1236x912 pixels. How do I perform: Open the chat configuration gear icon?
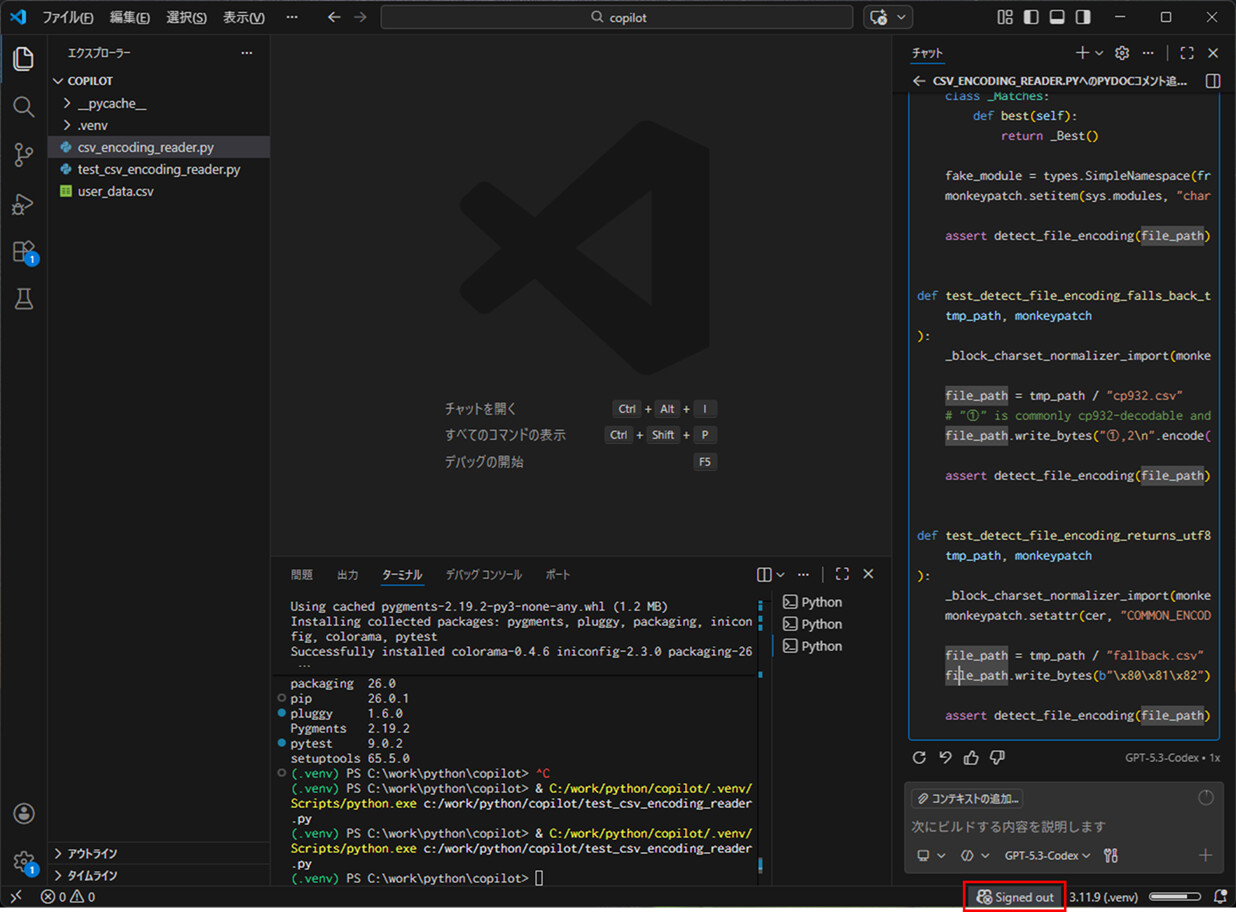1121,53
